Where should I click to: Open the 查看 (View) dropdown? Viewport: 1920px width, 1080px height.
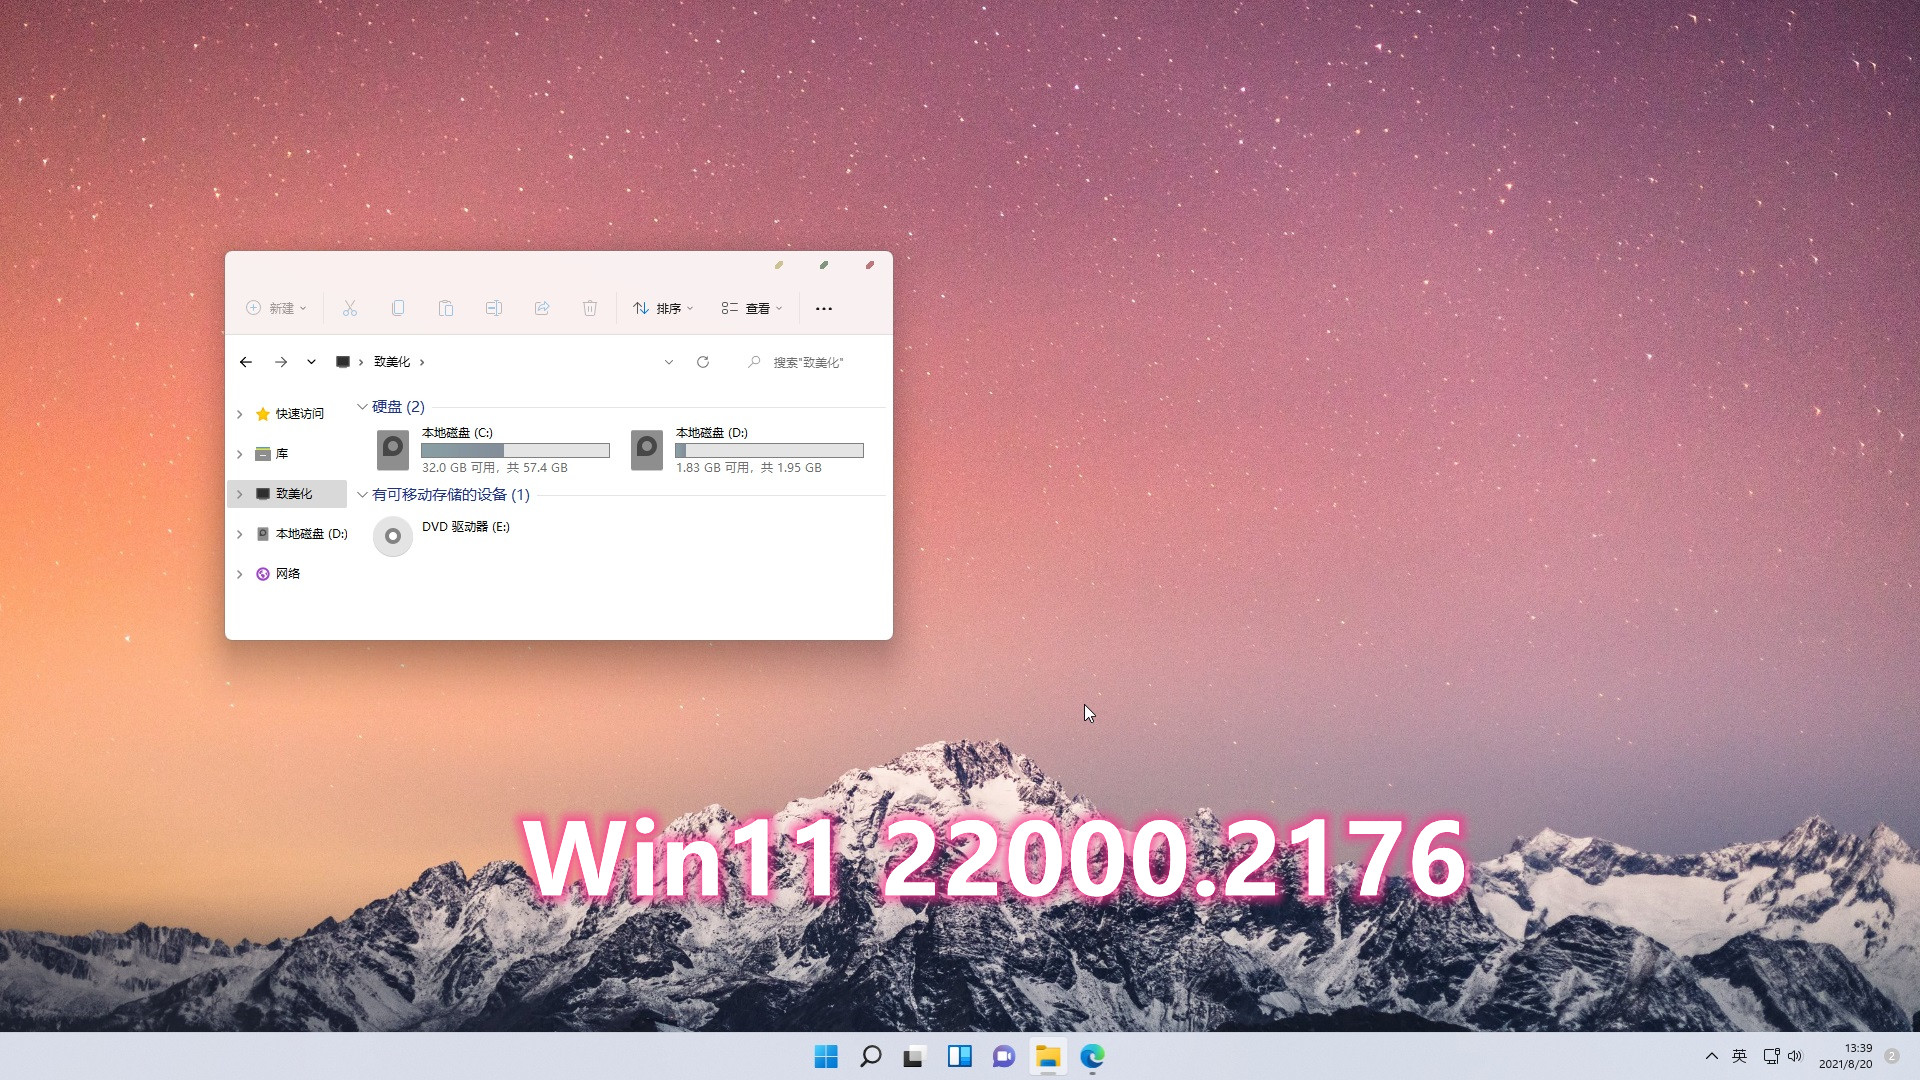click(x=752, y=308)
